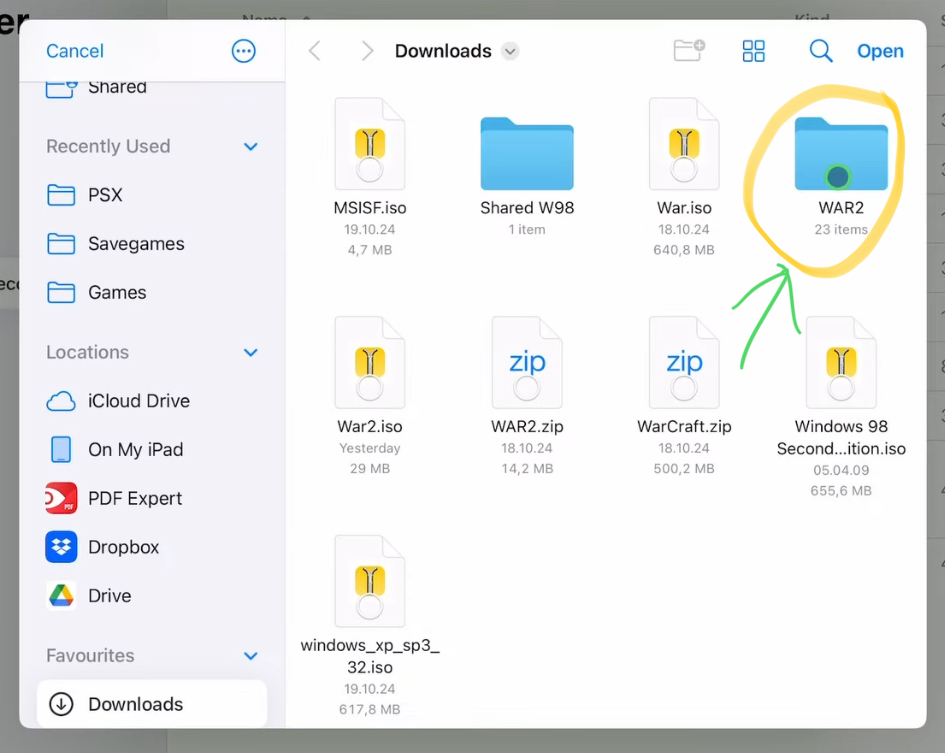Select Downloads in Favourites
This screenshot has width=945, height=753.
[x=152, y=704]
